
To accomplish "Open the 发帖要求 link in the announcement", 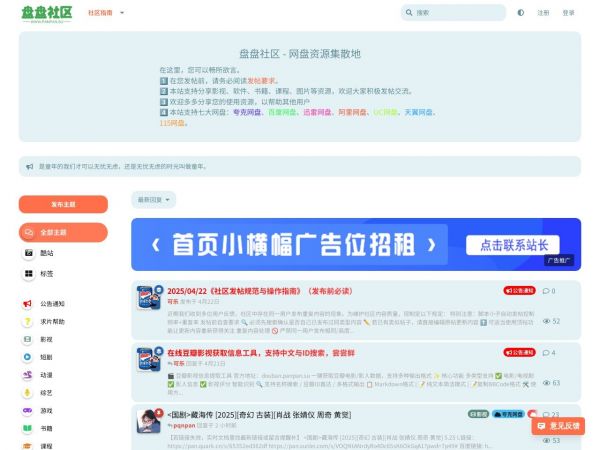I will pos(261,81).
